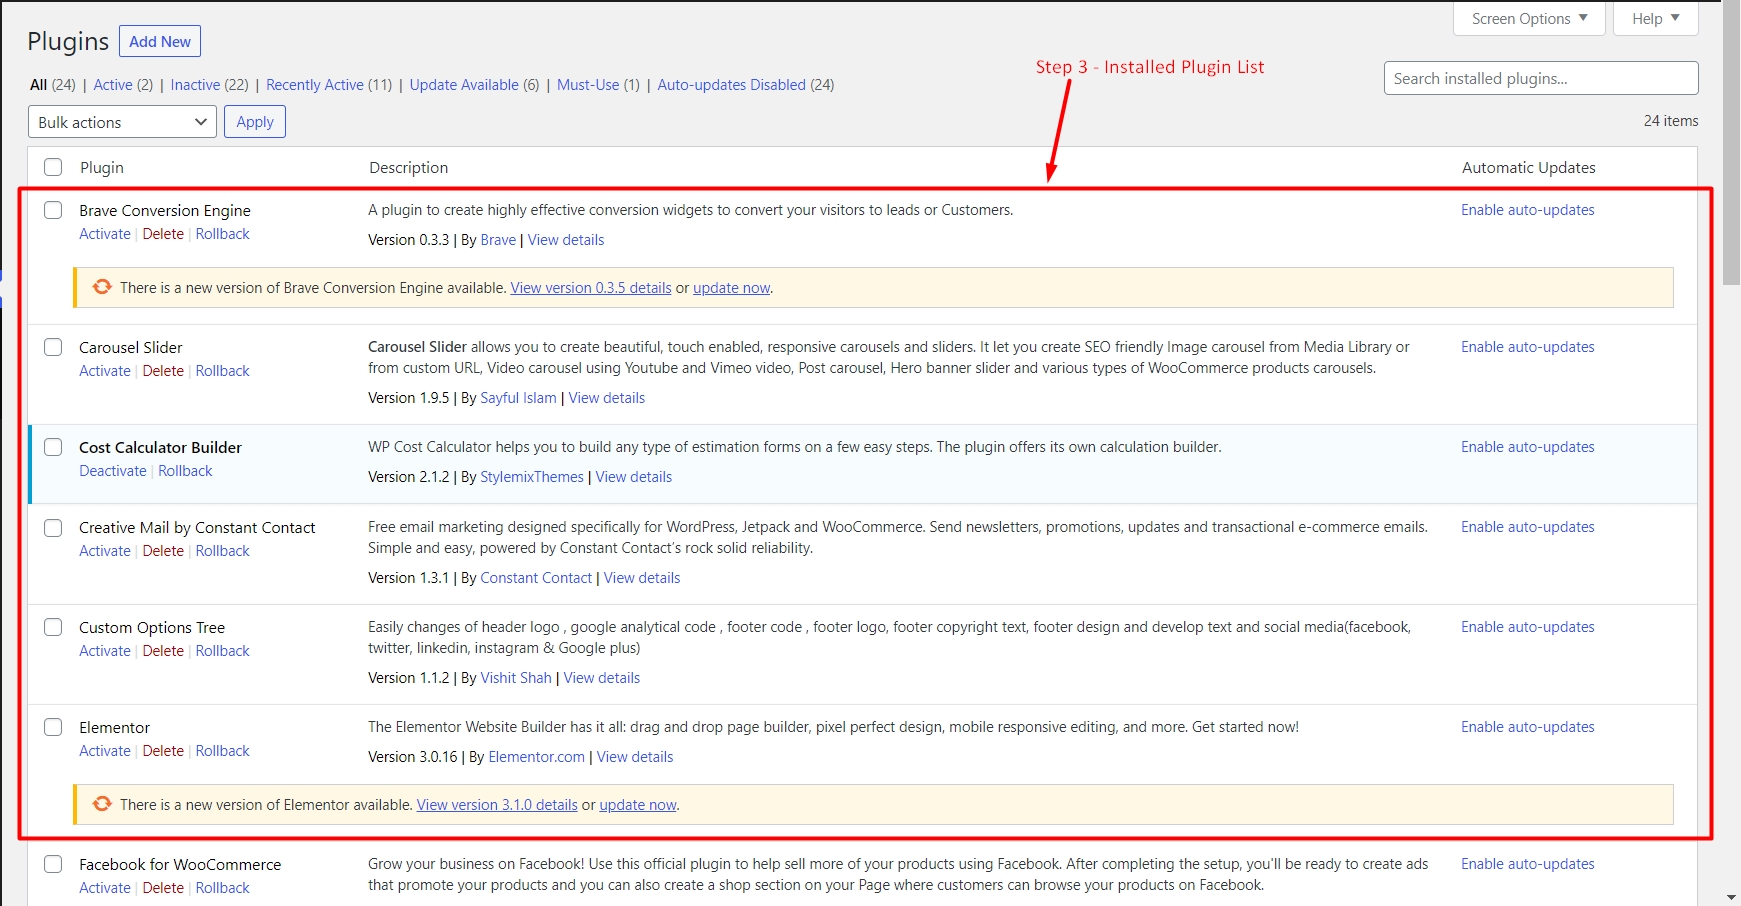This screenshot has width=1741, height=906.
Task: Enable auto-updates for Custom Options Tree
Action: click(1527, 627)
